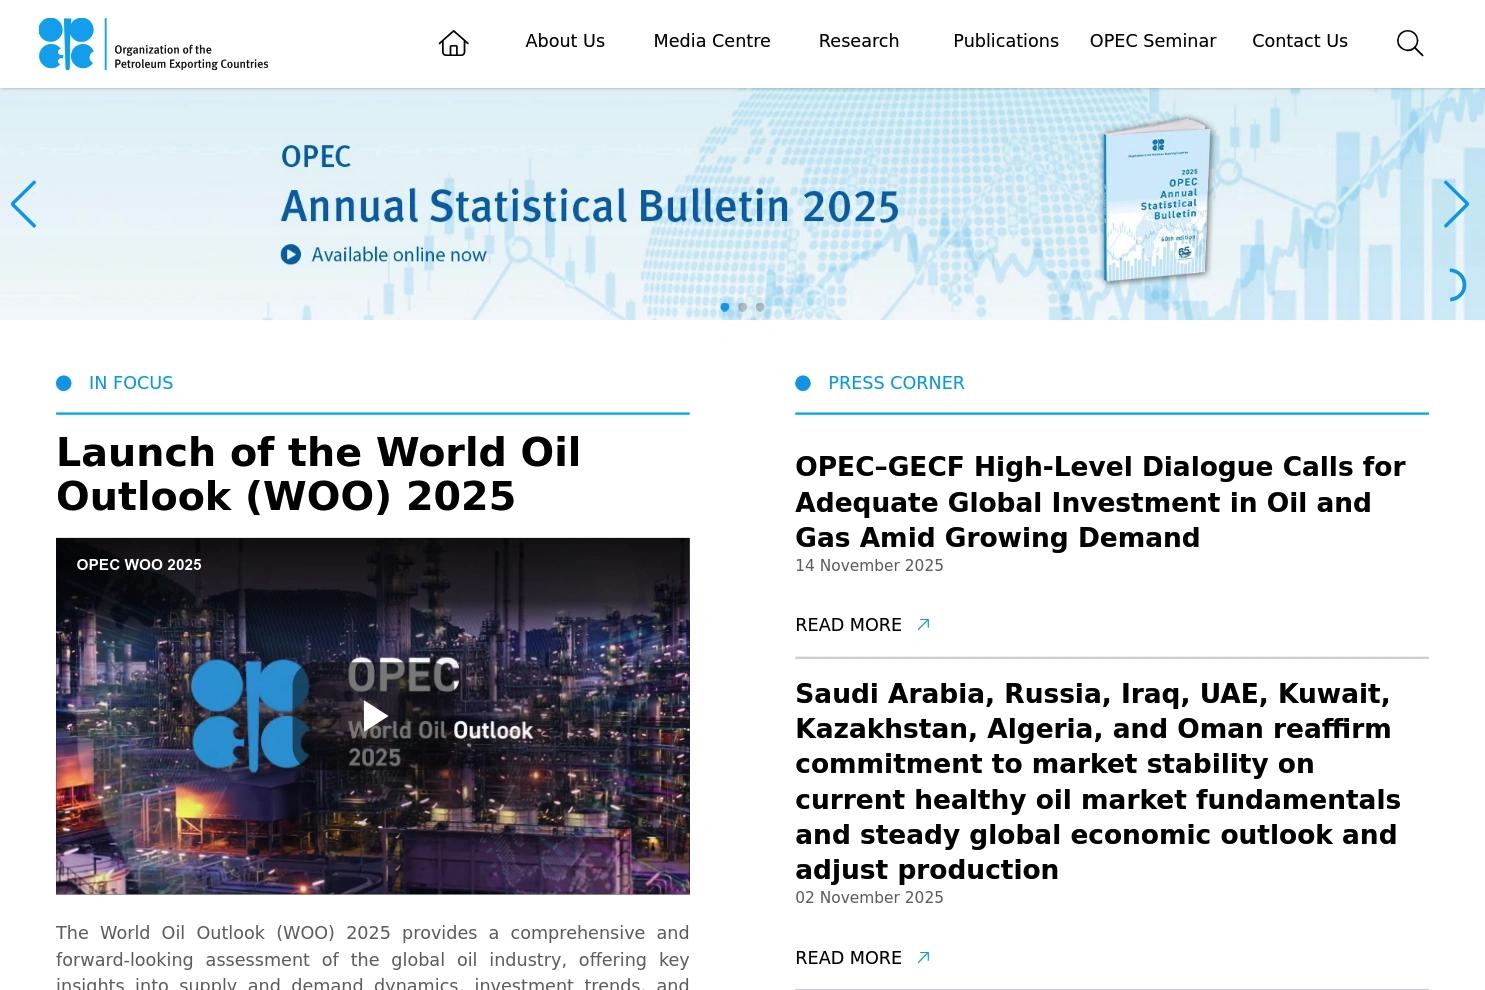Click Organization of the Petroleum Exporting Countries text
Image resolution: width=1485 pixels, height=990 pixels.
191,56
